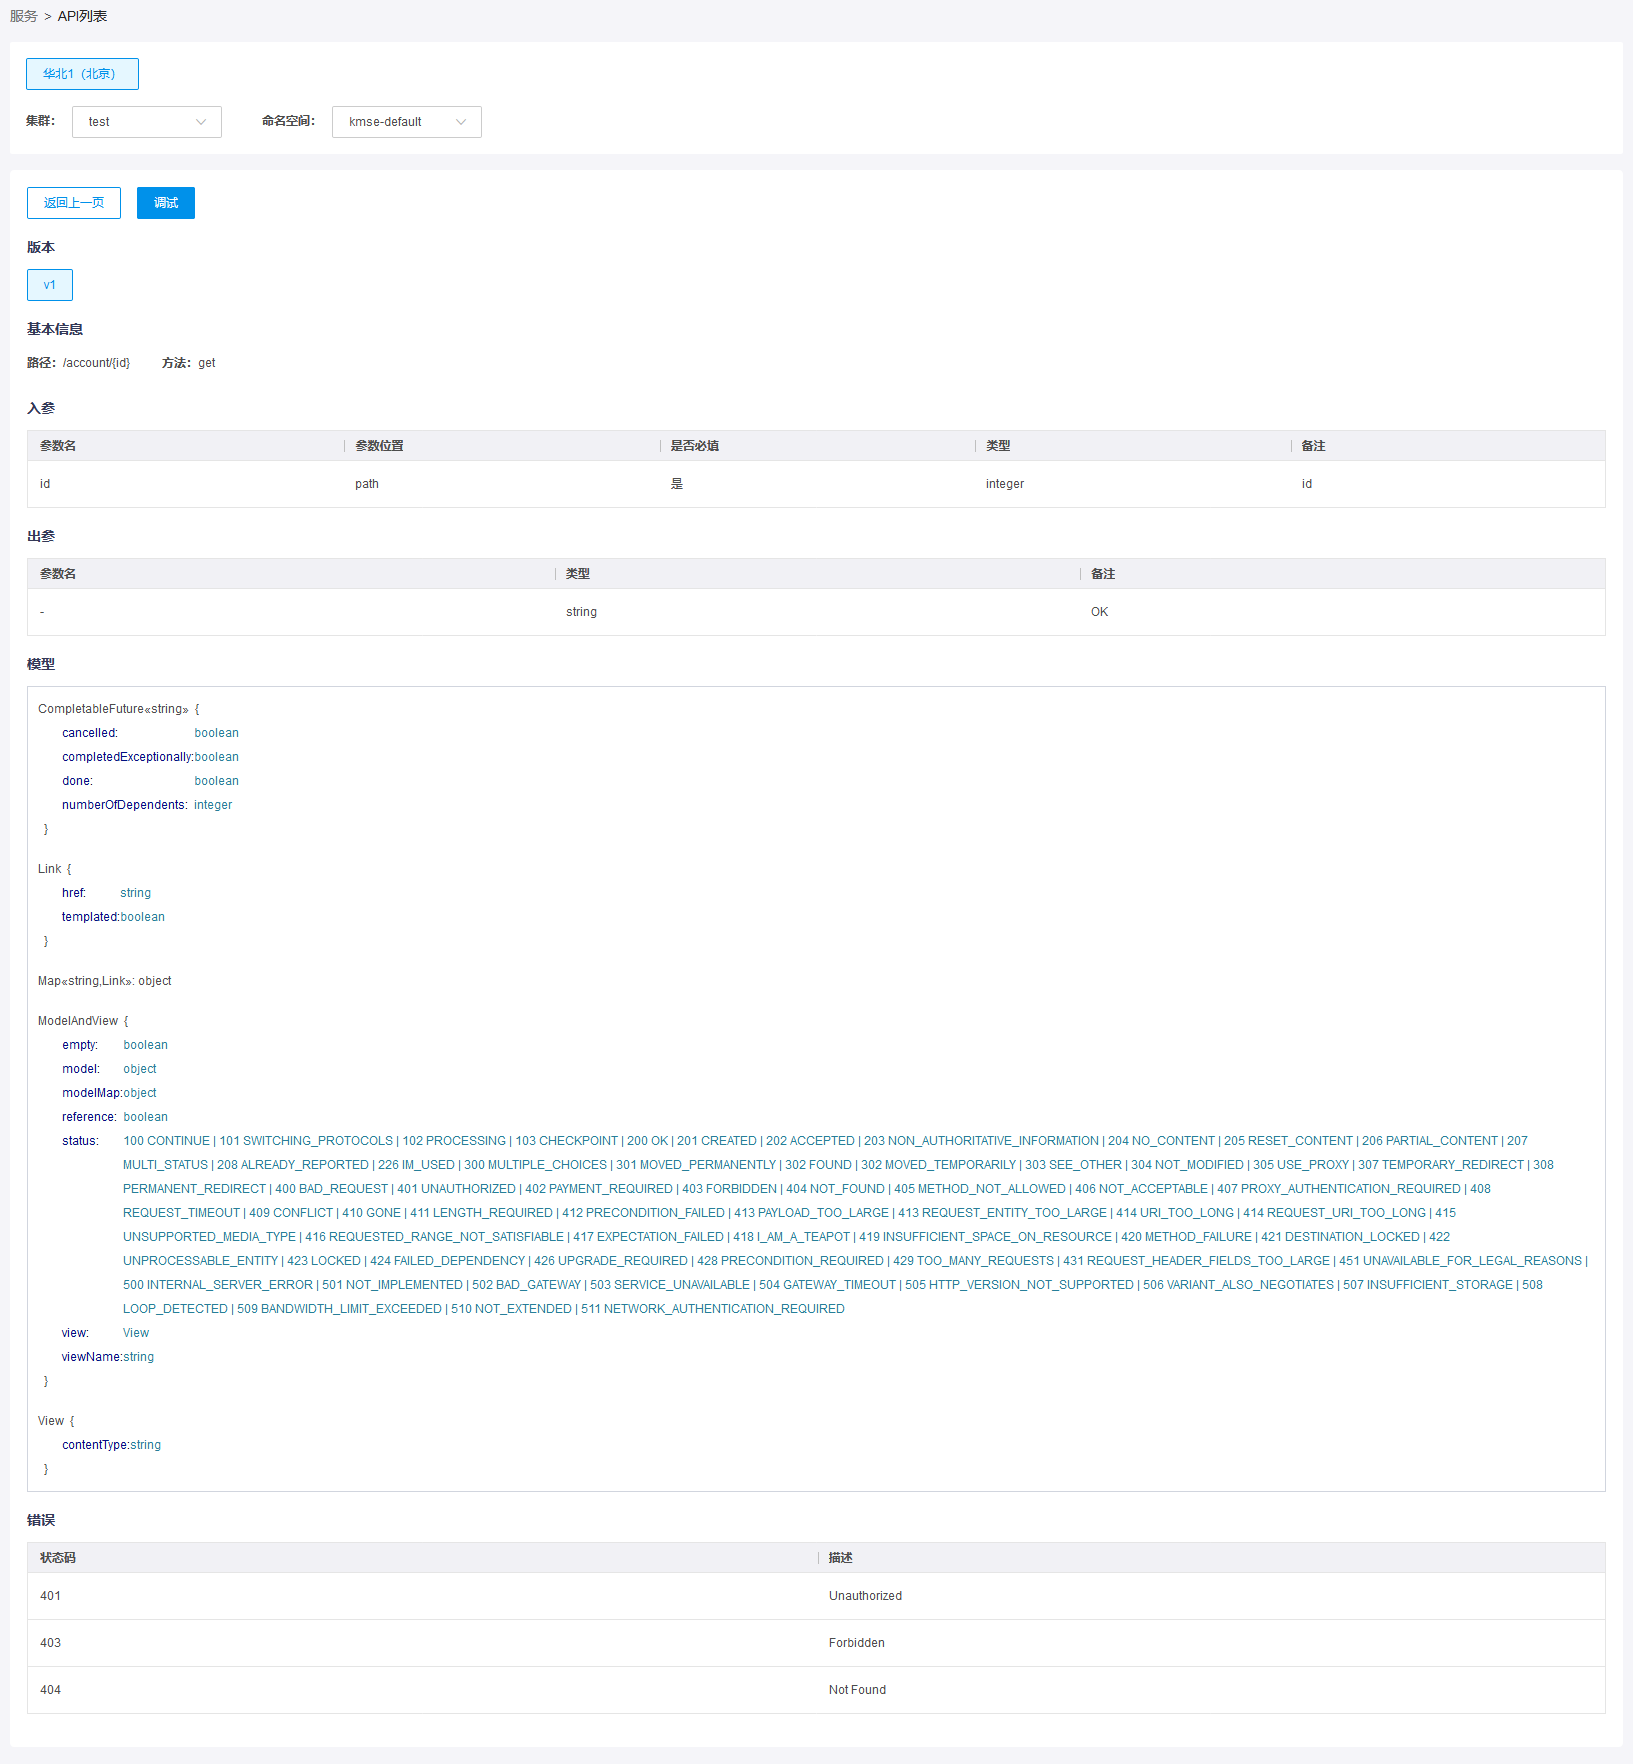Click the 状态码 column header
This screenshot has height=1764, width=1633.
click(58, 1558)
